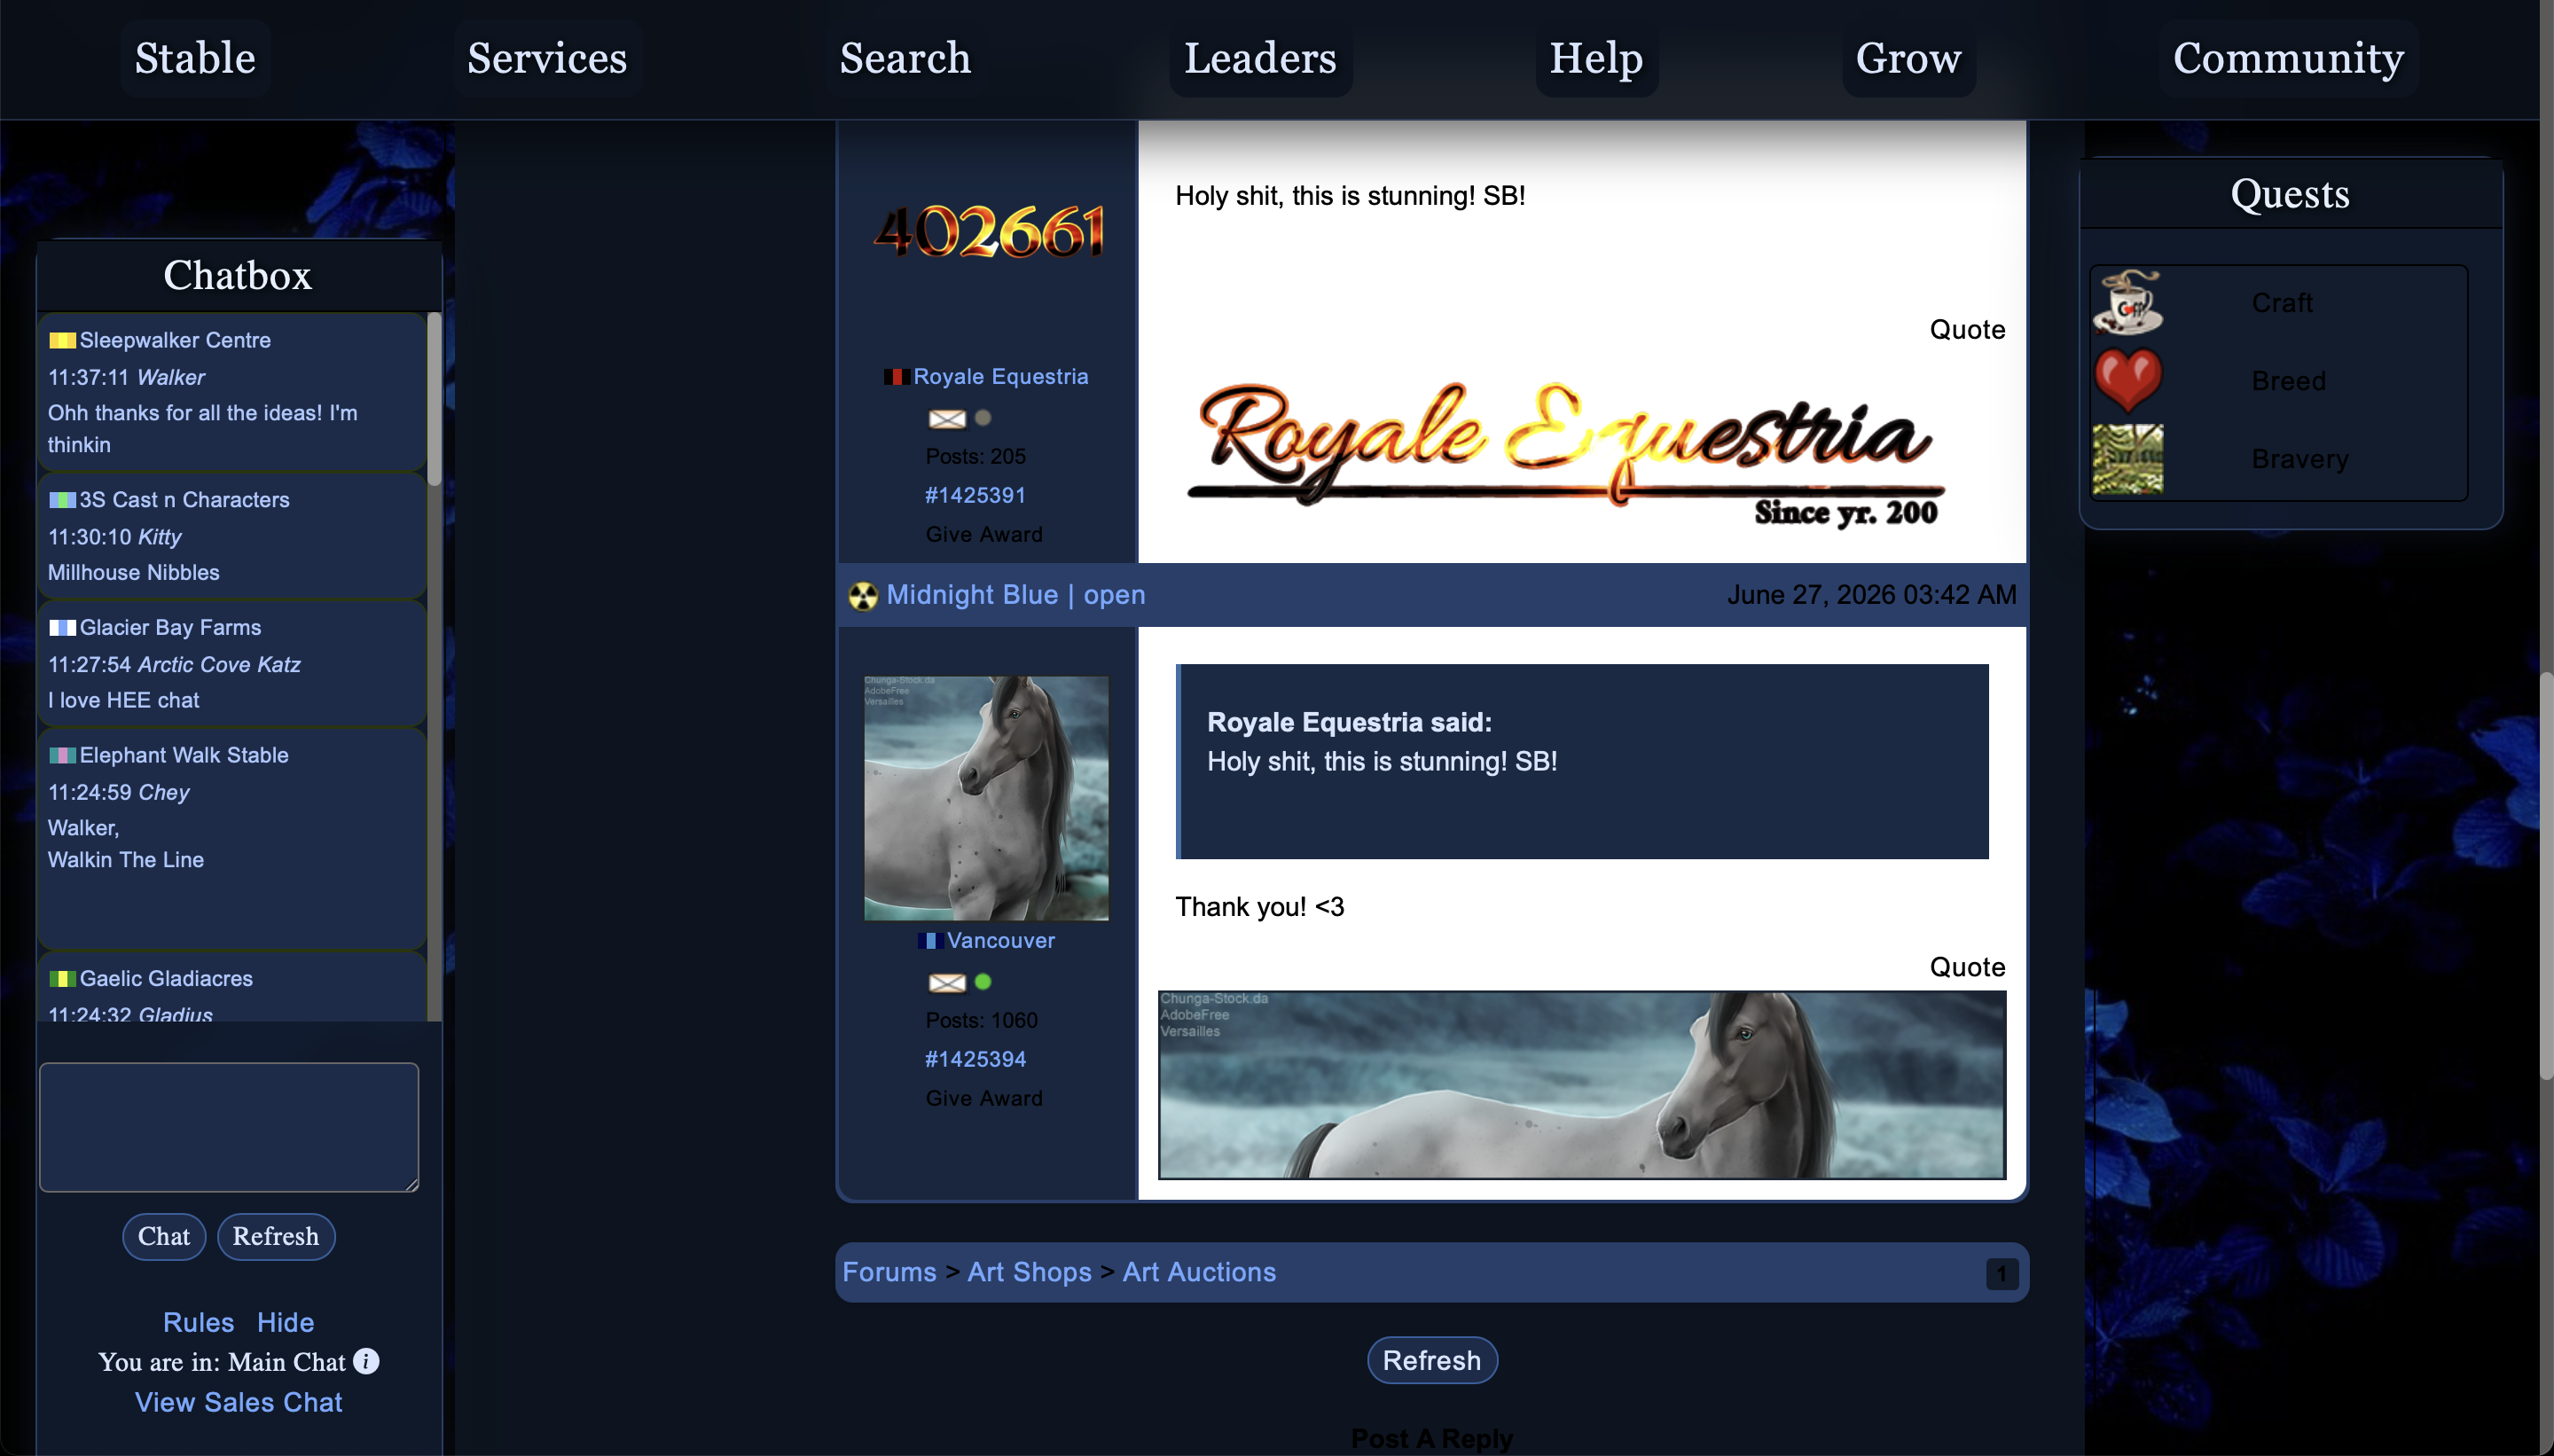This screenshot has height=1456, width=2554.
Task: Open Elephant Walk Stable from chat
Action: tap(184, 756)
